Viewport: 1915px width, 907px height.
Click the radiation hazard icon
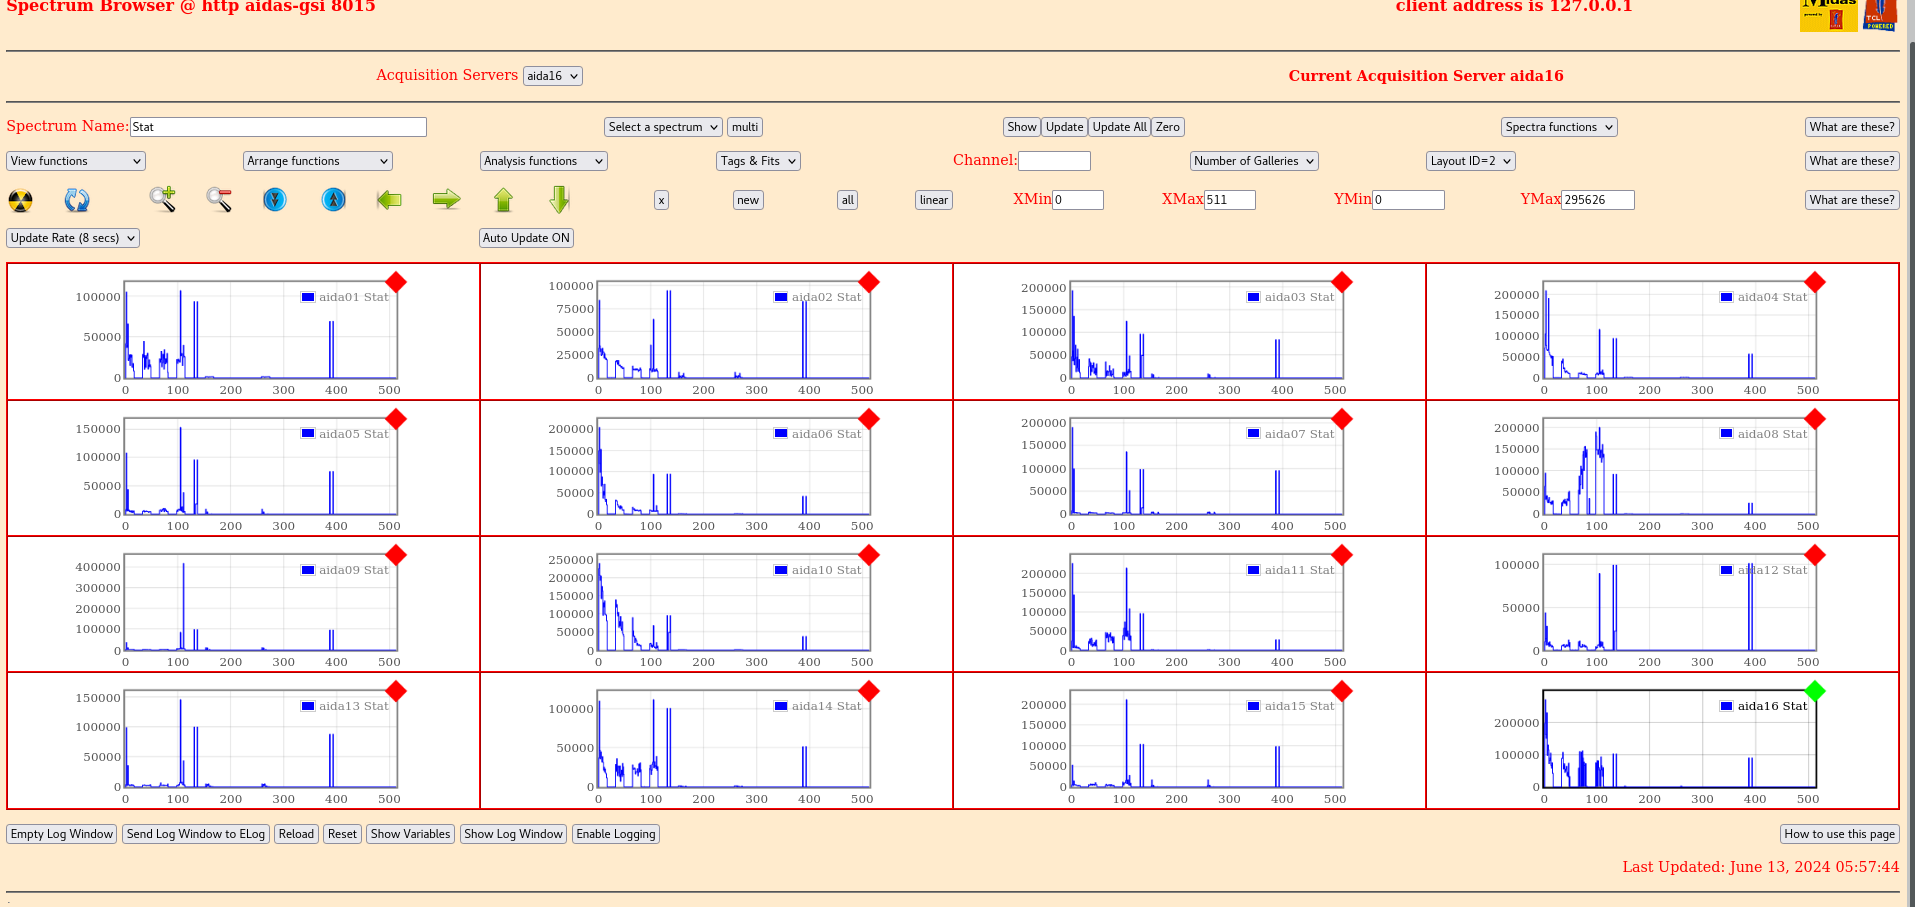(x=20, y=200)
